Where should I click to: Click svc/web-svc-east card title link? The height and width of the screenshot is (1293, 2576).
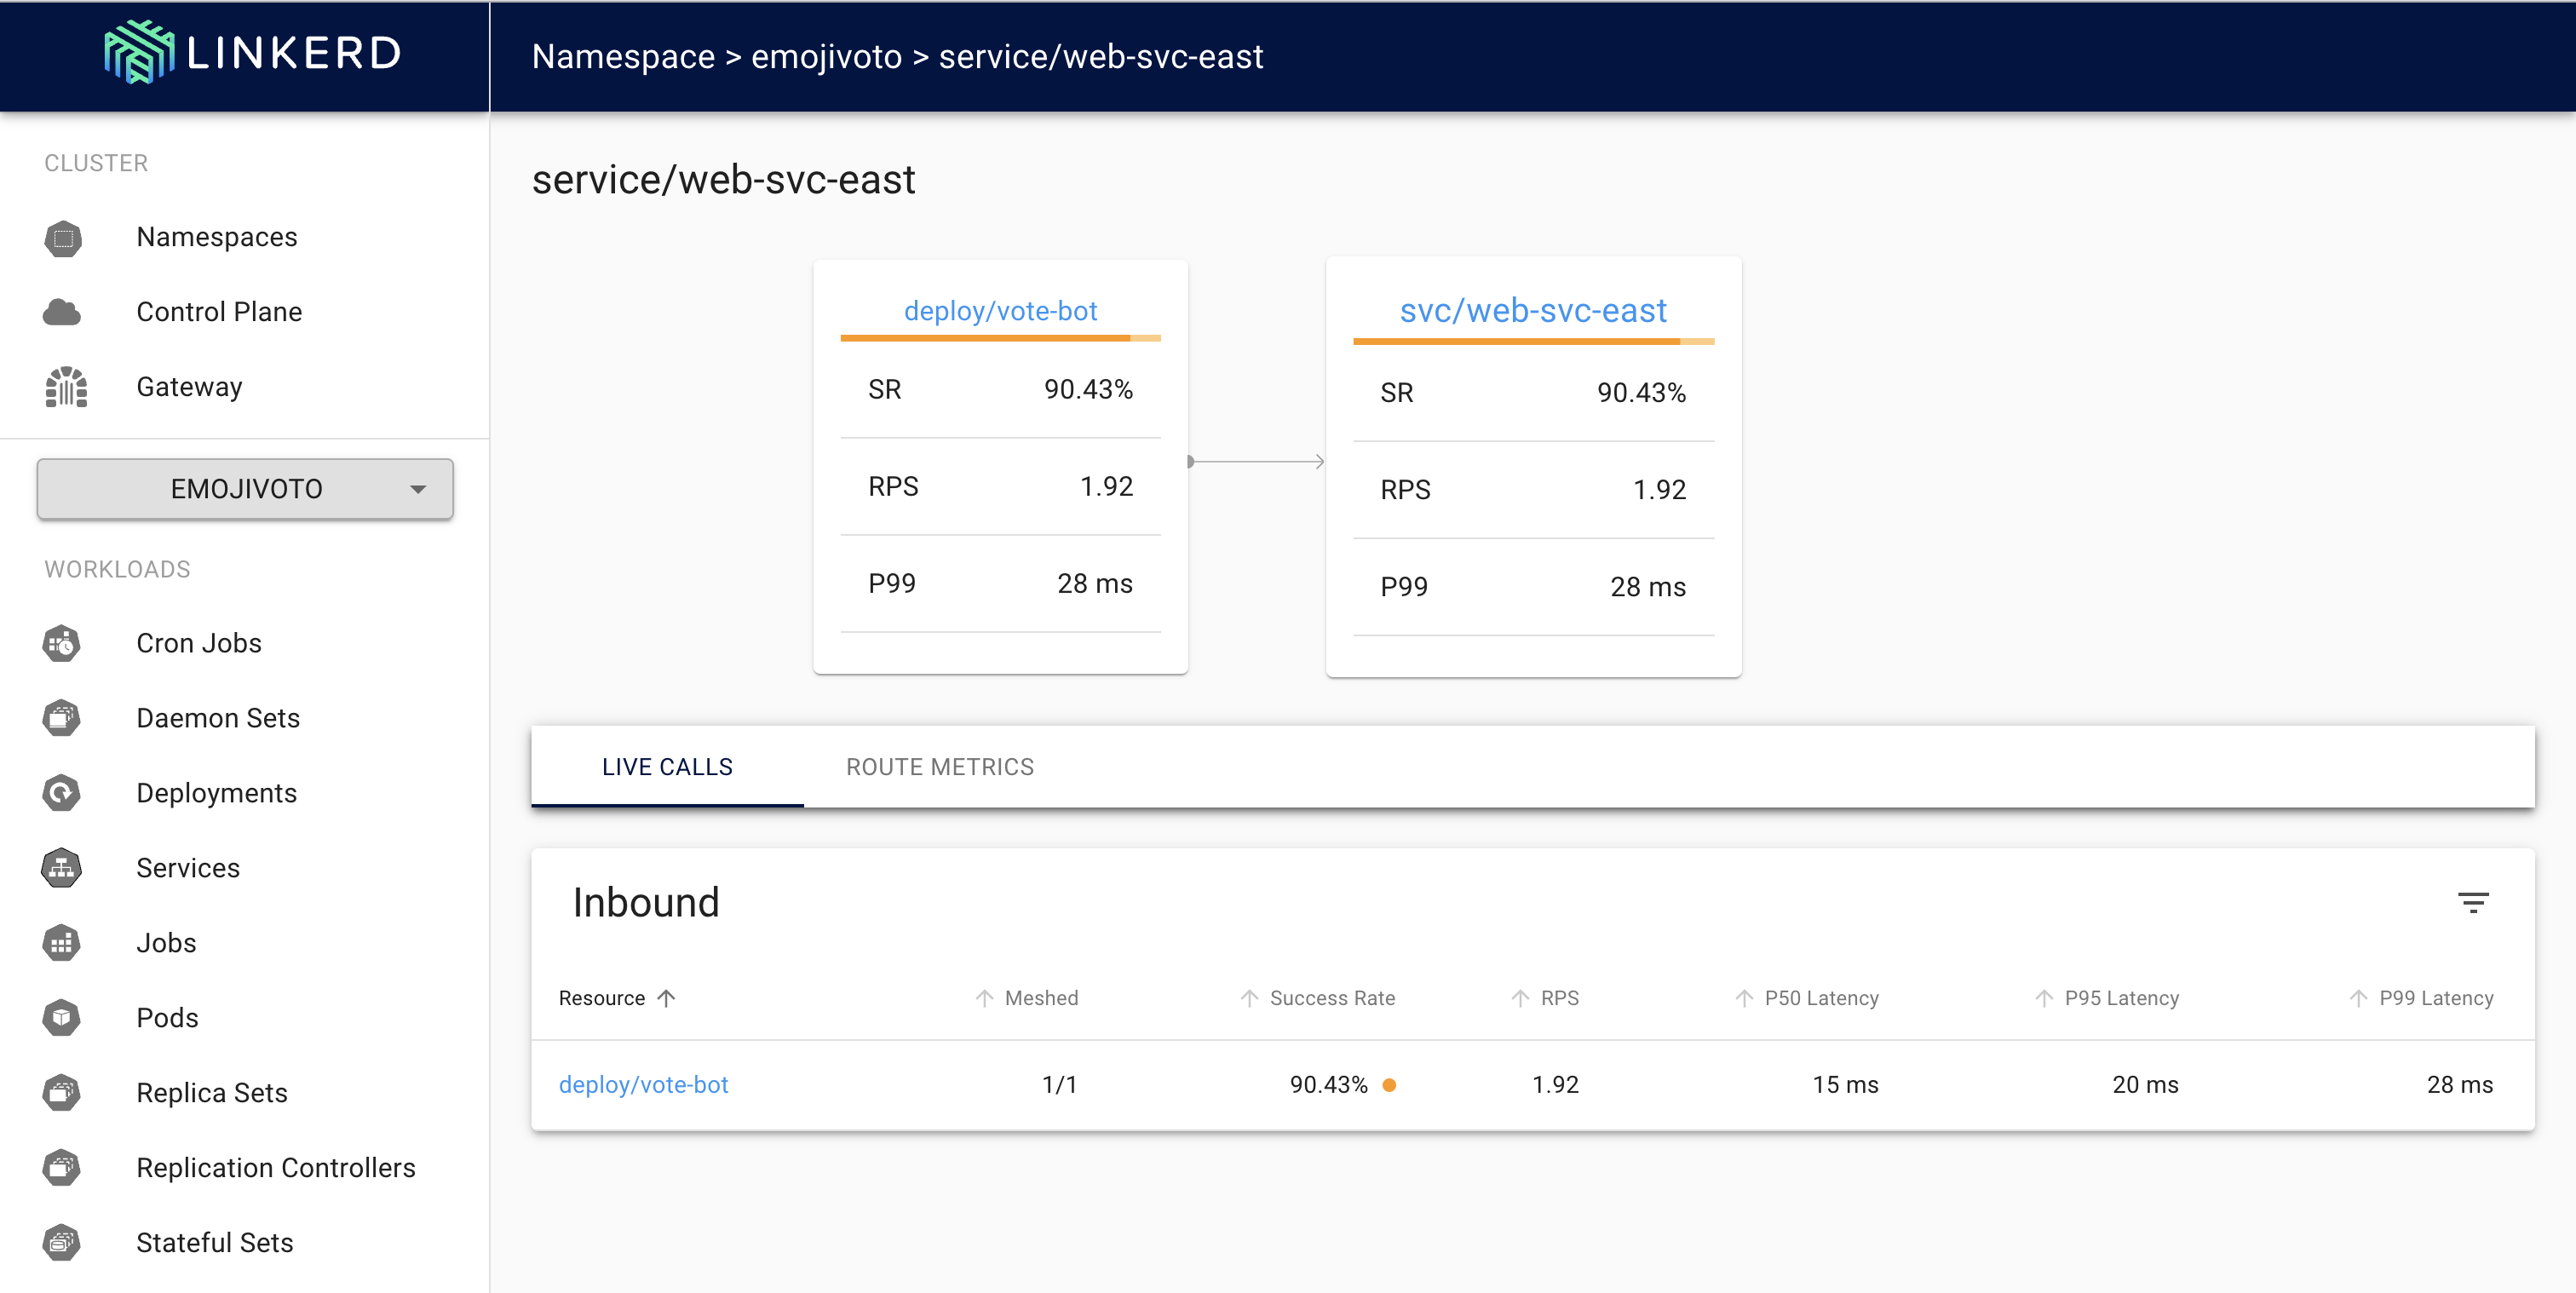[1532, 311]
